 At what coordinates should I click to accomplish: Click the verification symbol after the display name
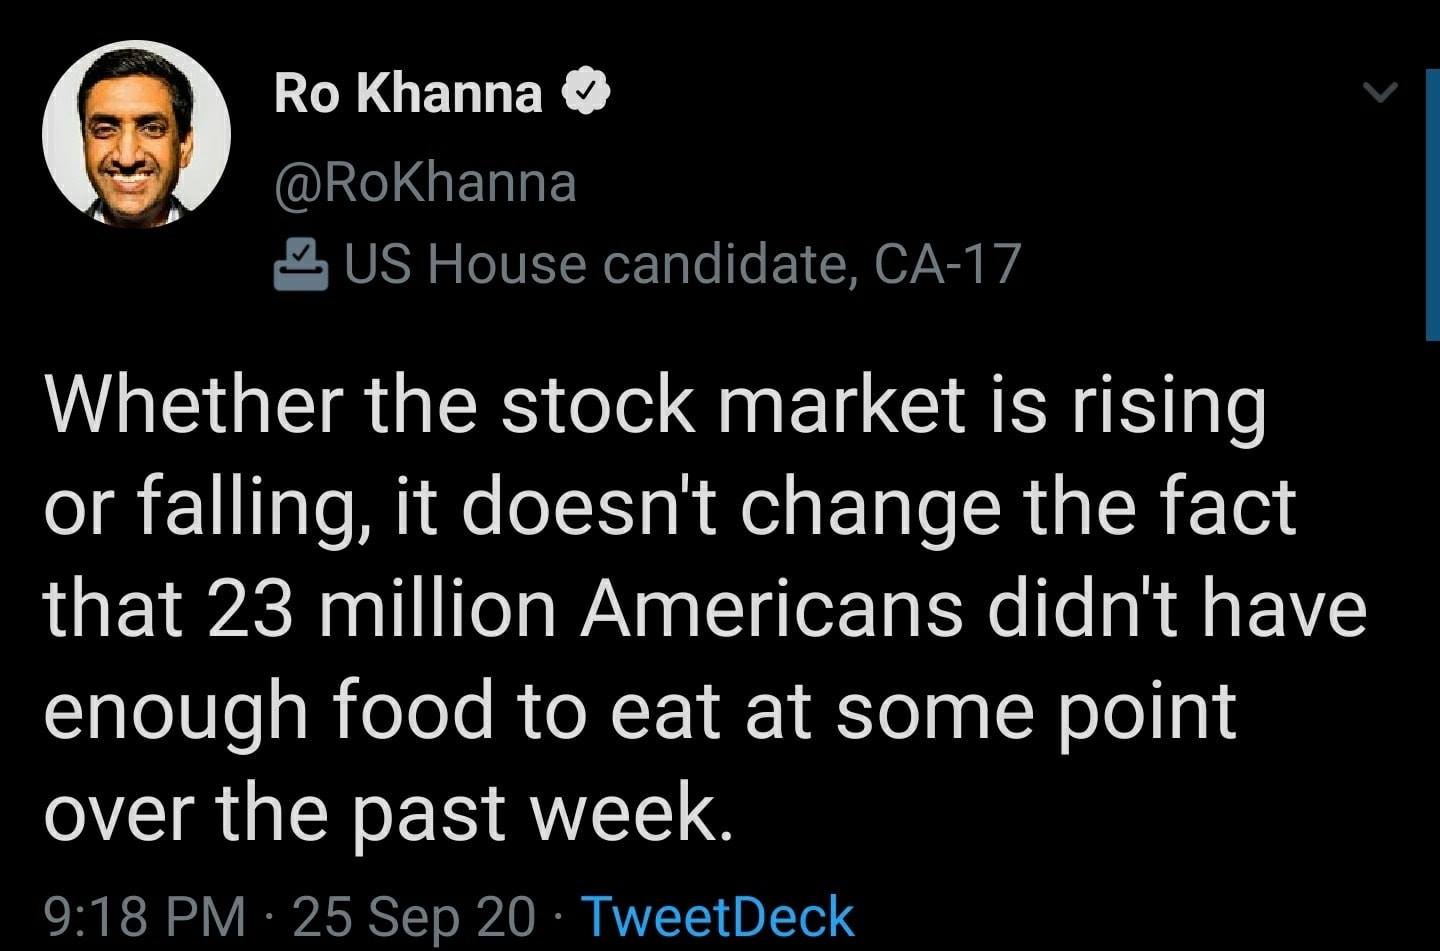(587, 94)
